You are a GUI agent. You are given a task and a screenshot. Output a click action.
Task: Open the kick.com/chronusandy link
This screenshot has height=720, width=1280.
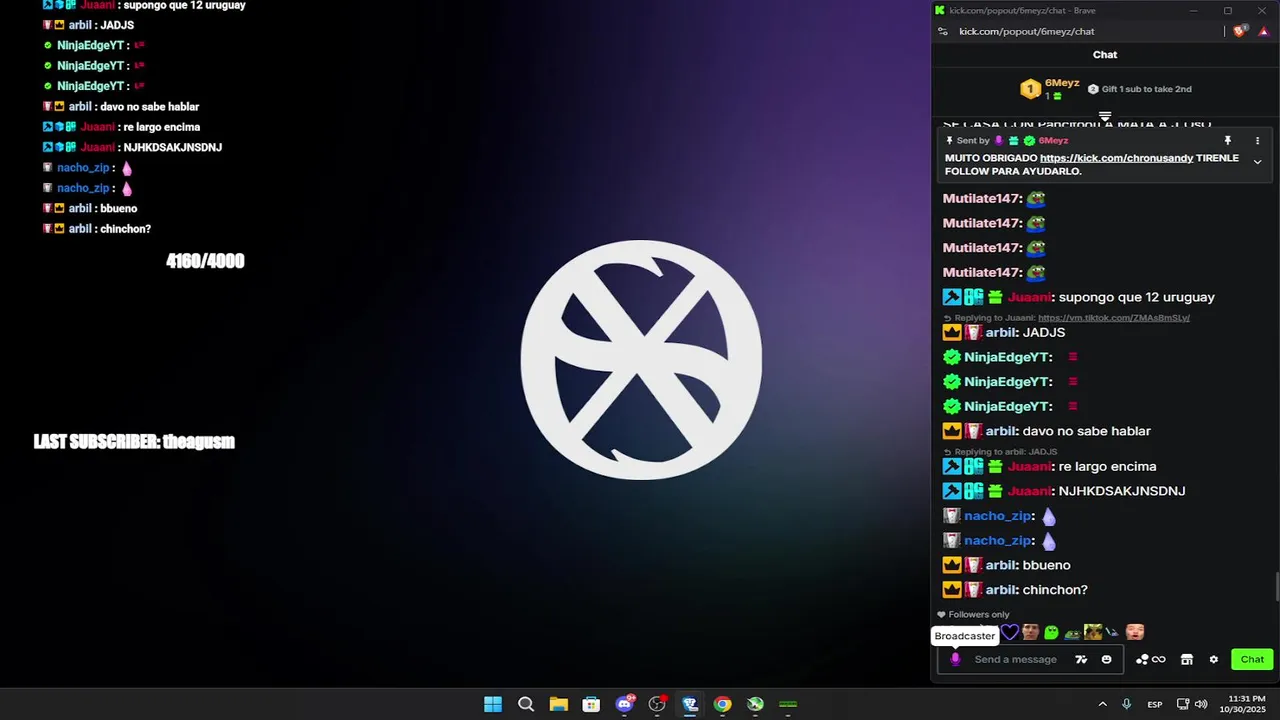pos(1116,158)
